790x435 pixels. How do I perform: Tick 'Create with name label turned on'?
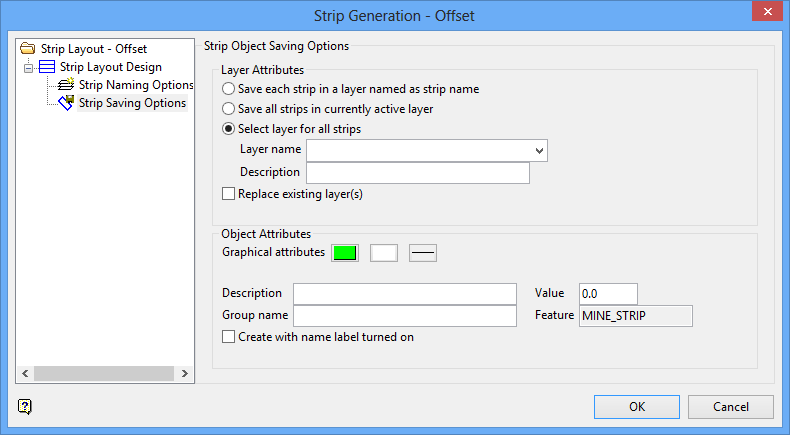pos(229,338)
